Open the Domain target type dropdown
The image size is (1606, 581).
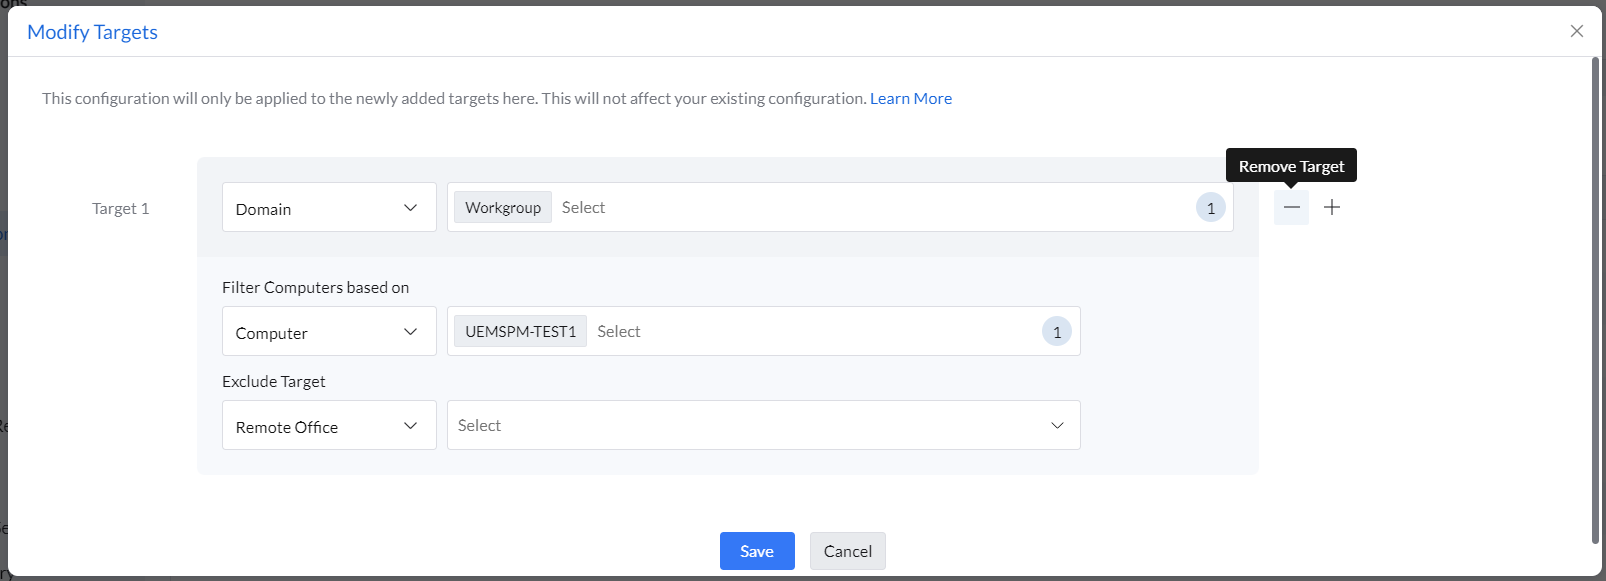point(329,208)
